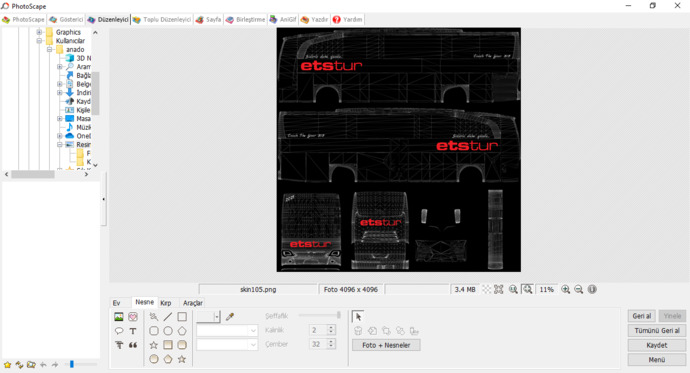Switch to the Kırp crop tab
690x373 pixels.
pyautogui.click(x=165, y=303)
